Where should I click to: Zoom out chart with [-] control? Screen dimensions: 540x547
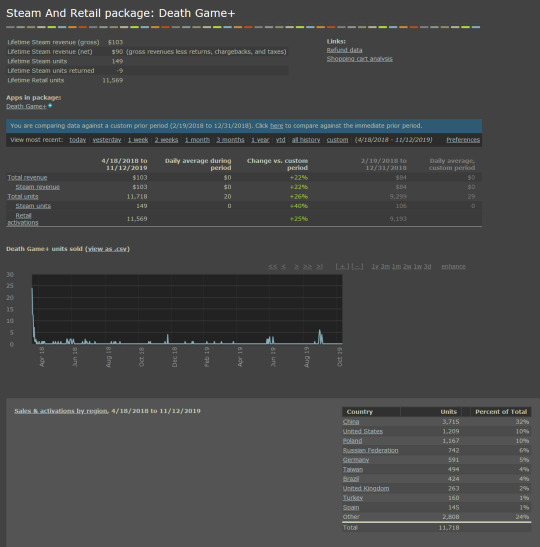[357, 267]
